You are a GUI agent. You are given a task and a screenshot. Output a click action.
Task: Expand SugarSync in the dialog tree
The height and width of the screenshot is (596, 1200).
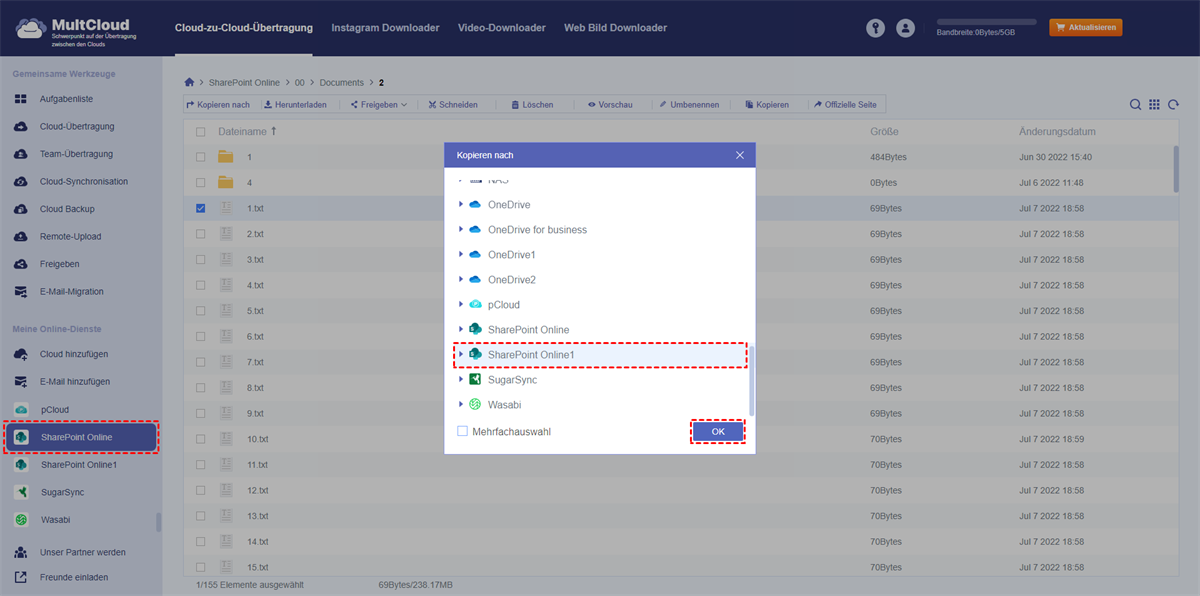[461, 380]
